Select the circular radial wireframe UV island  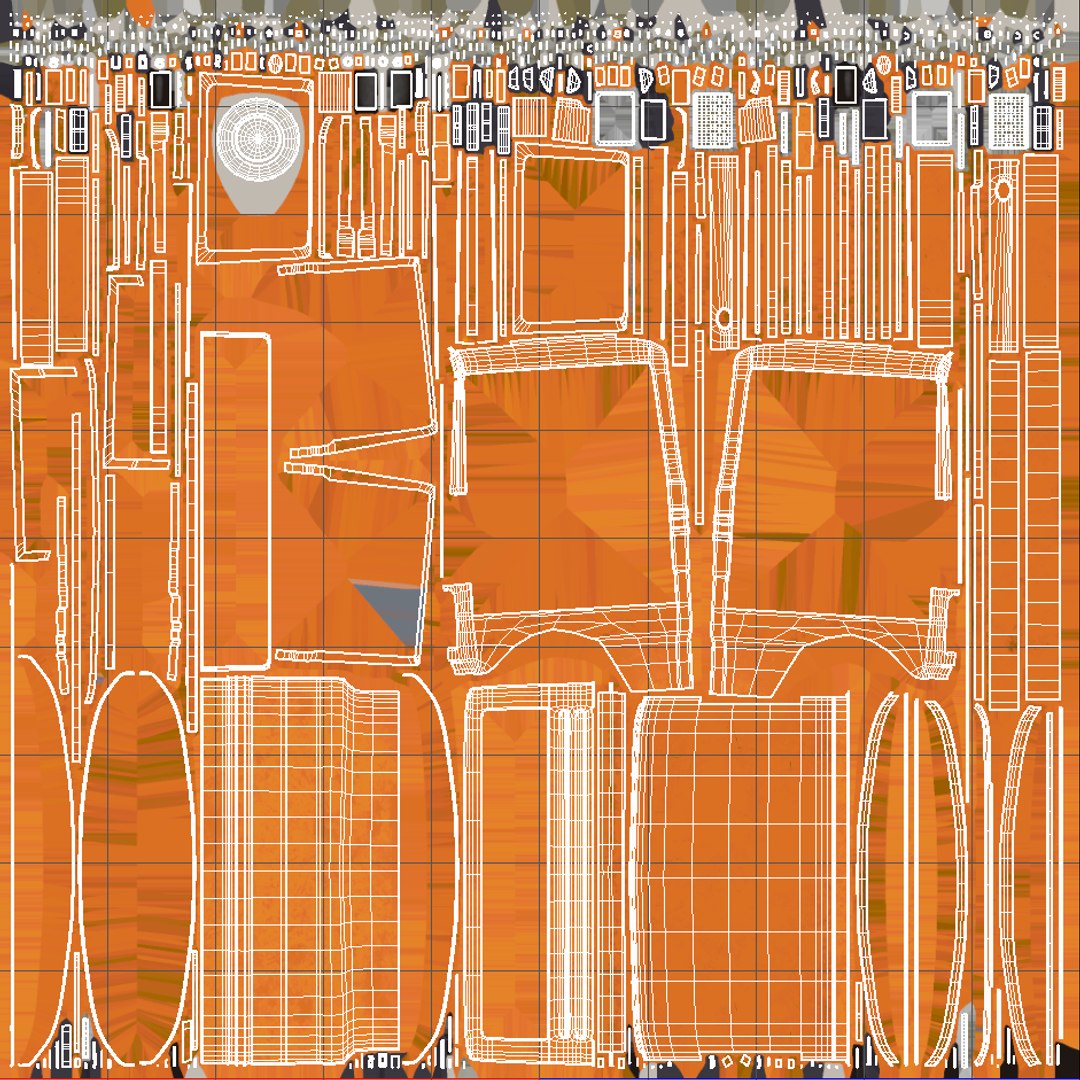pyautogui.click(x=258, y=140)
